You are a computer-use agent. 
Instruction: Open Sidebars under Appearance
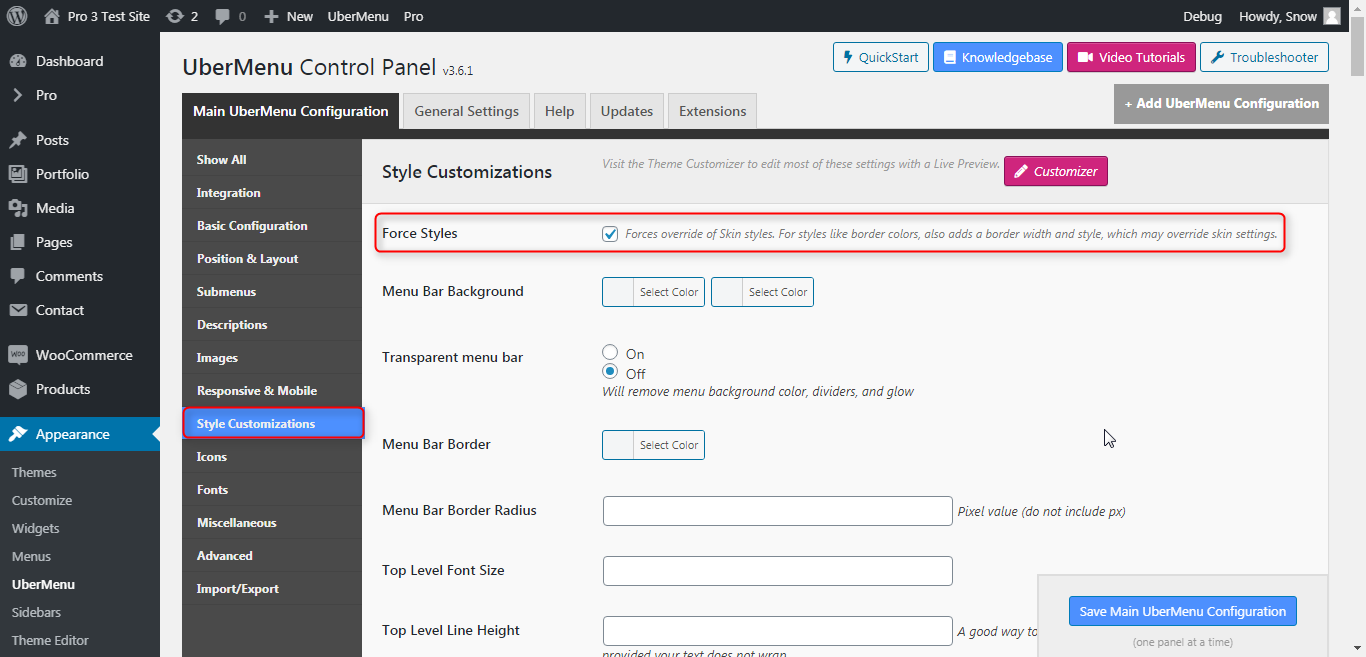click(36, 613)
